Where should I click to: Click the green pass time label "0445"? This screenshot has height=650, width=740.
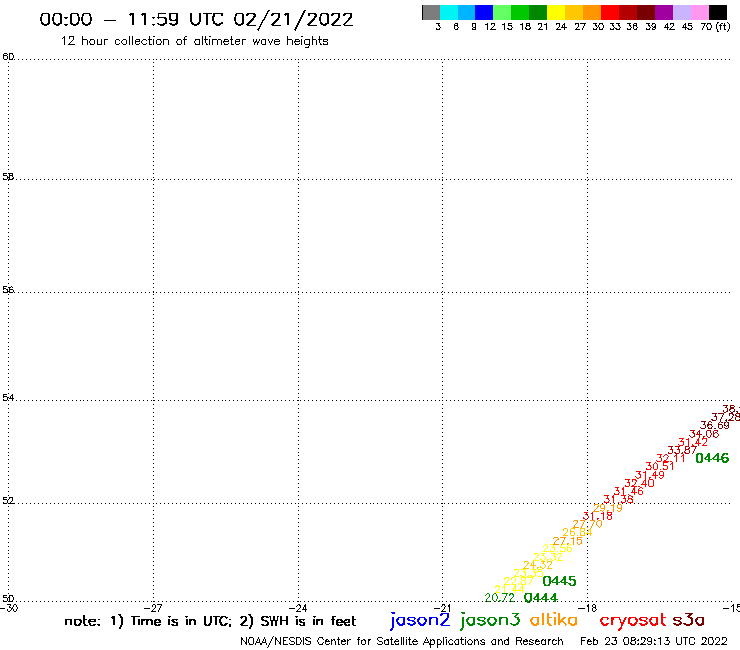click(x=559, y=581)
